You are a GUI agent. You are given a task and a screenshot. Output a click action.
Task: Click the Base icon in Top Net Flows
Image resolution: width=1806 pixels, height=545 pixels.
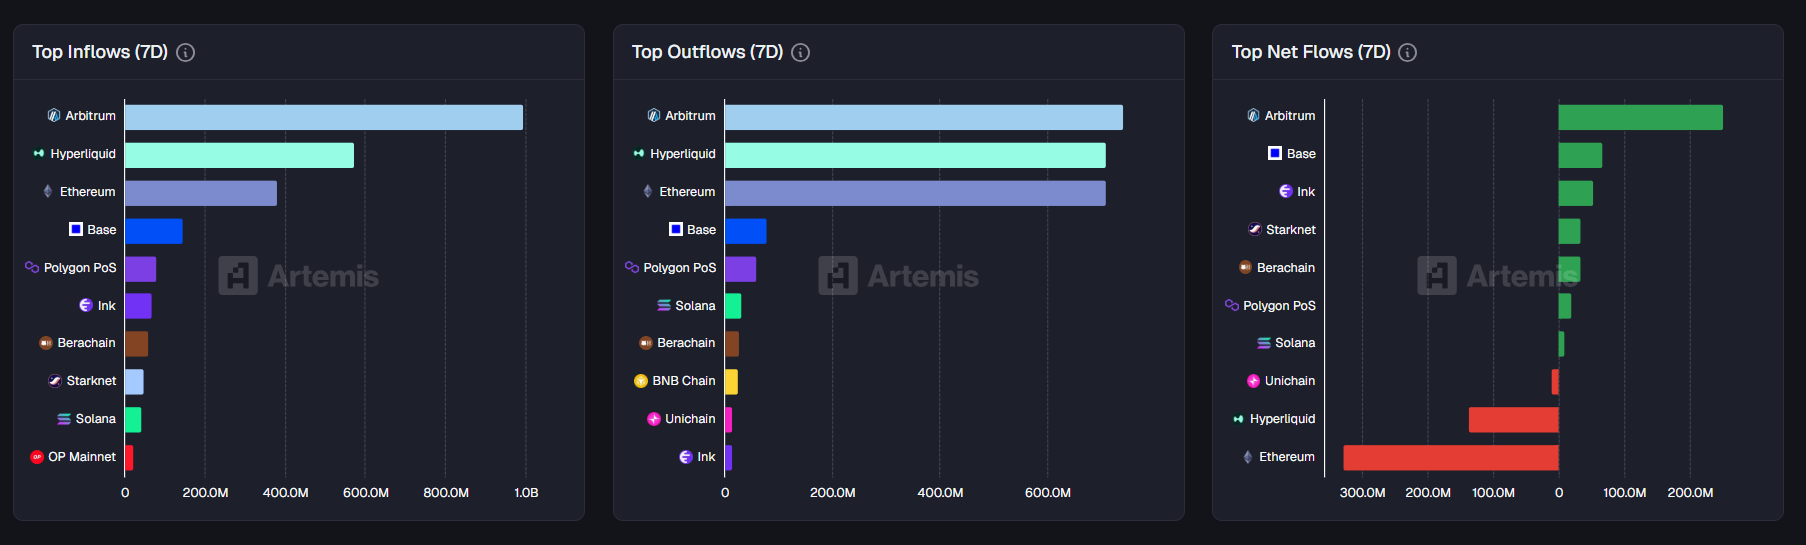[x=1275, y=153]
